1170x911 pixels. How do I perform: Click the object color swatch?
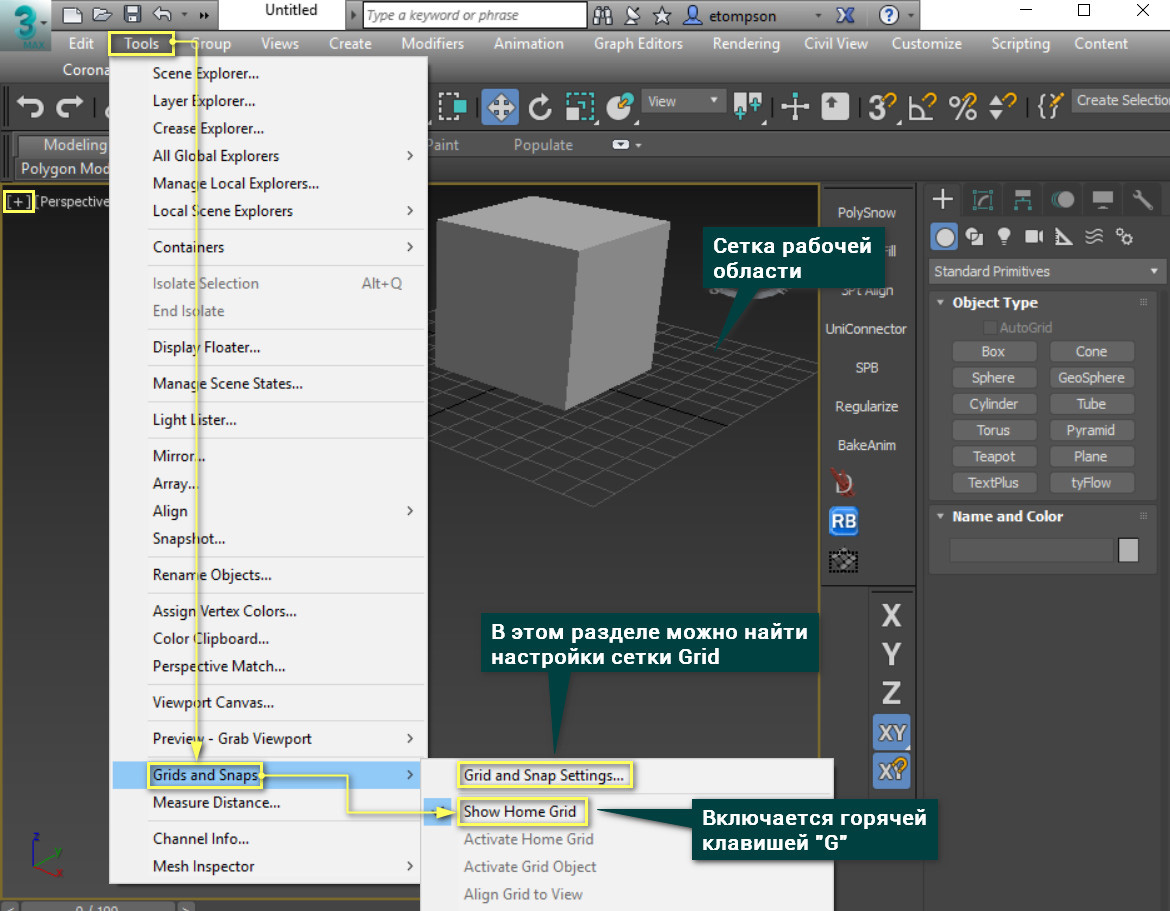(x=1128, y=550)
